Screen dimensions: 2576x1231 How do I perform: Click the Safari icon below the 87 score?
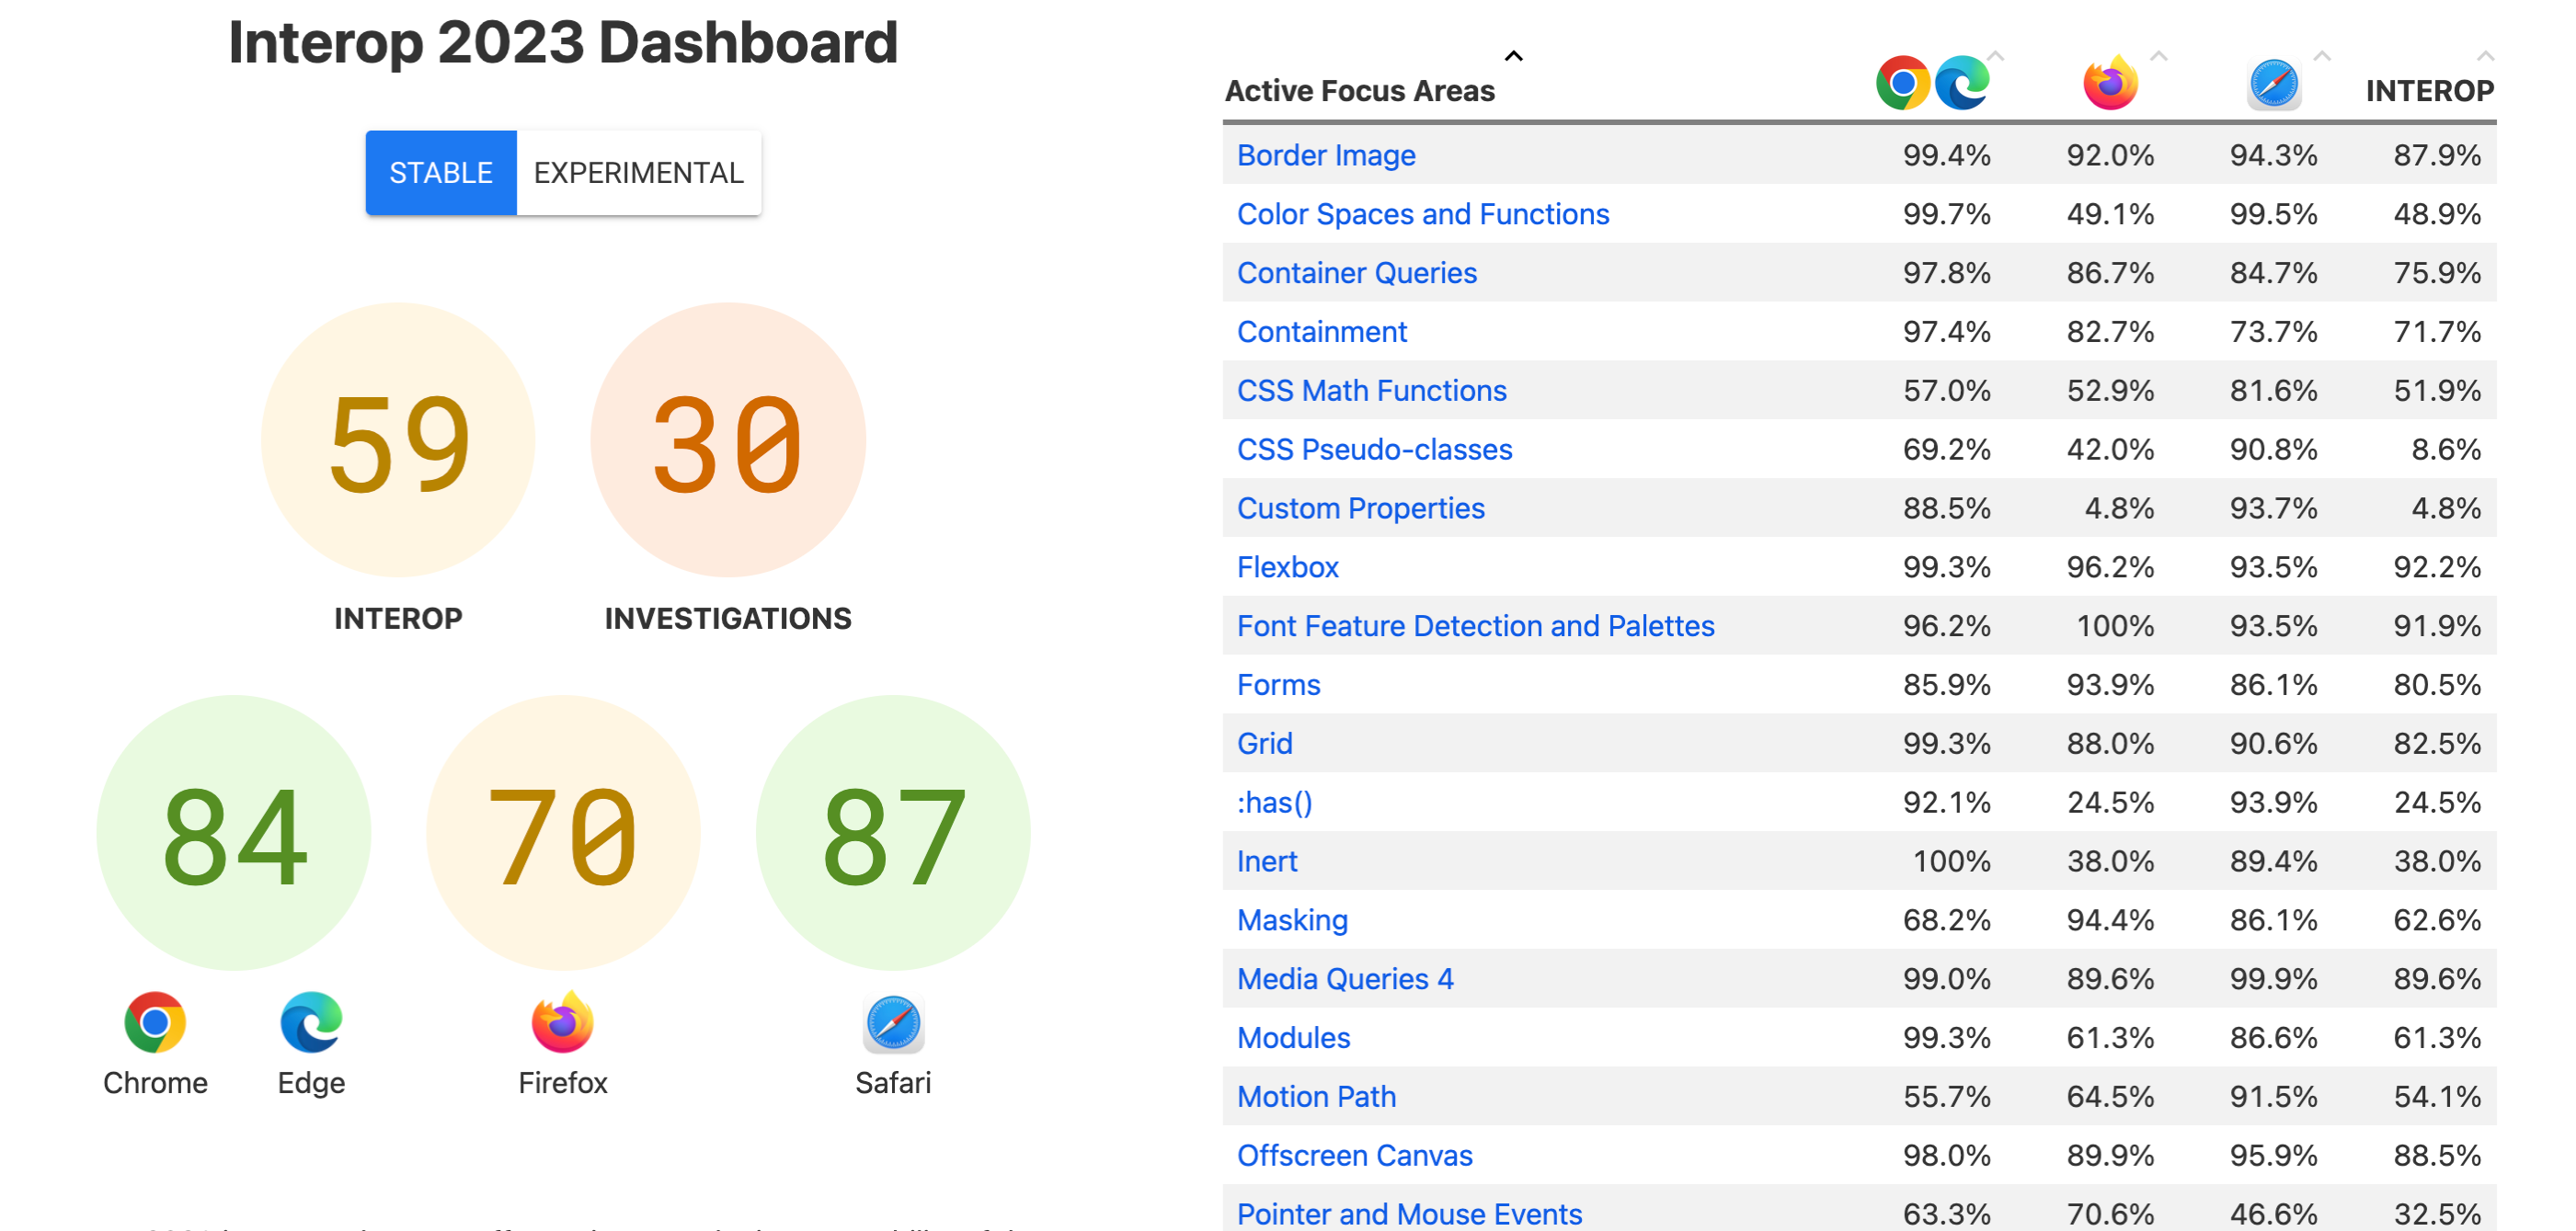(893, 1024)
